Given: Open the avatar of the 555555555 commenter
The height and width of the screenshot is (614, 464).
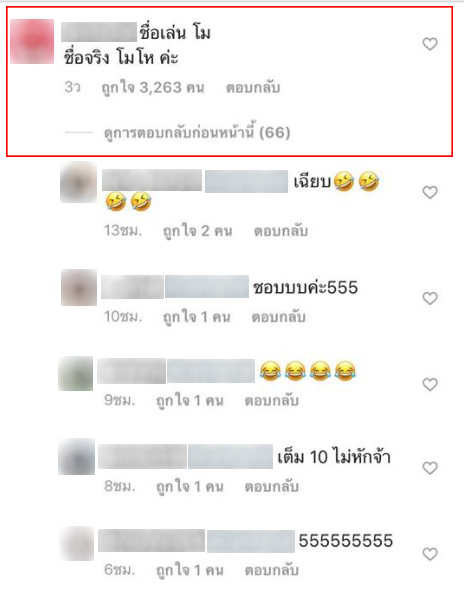Looking at the screenshot, I should pyautogui.click(x=77, y=544).
